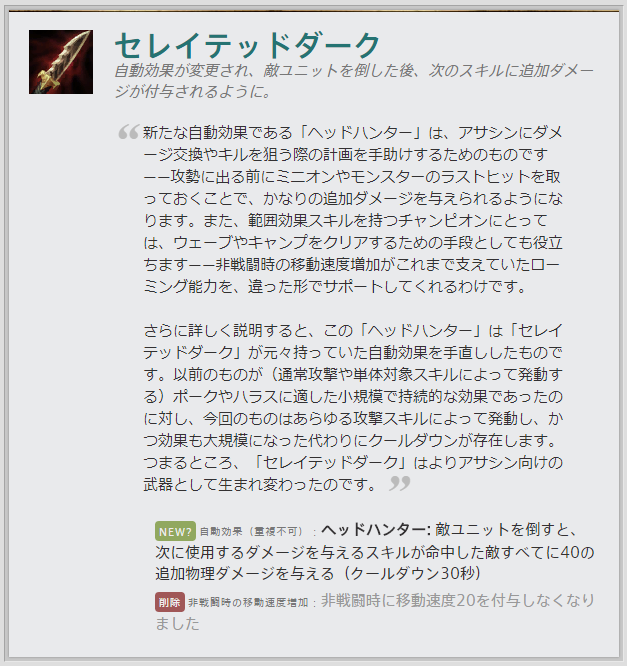Click the 非戦闘時の移動速度増加 label

[248, 602]
